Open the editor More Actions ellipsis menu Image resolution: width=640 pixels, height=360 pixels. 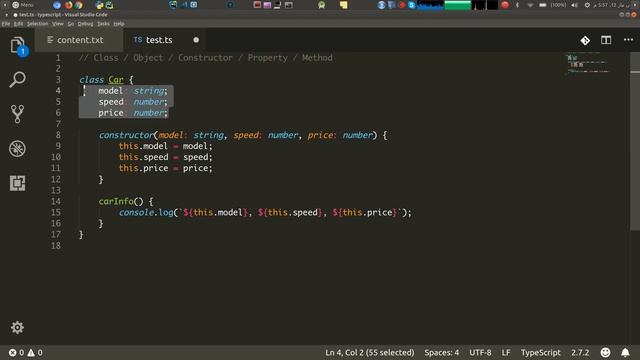628,40
